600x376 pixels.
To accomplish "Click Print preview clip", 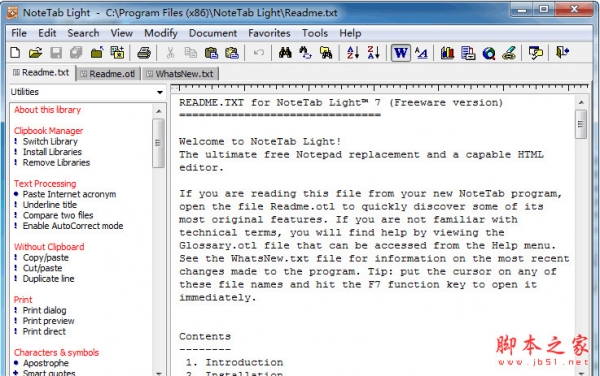I will (48, 321).
